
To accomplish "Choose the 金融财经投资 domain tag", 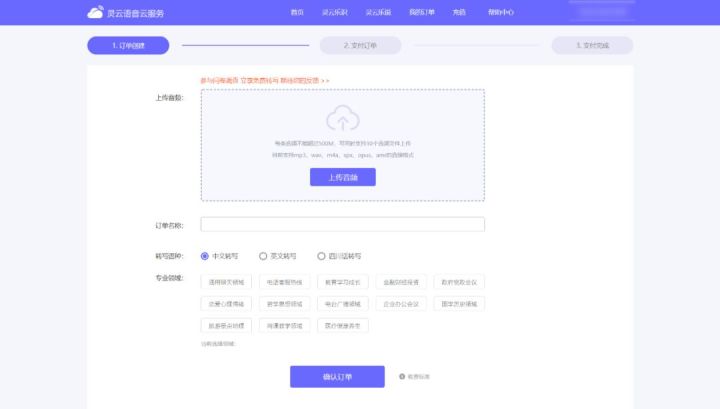I will 401,281.
